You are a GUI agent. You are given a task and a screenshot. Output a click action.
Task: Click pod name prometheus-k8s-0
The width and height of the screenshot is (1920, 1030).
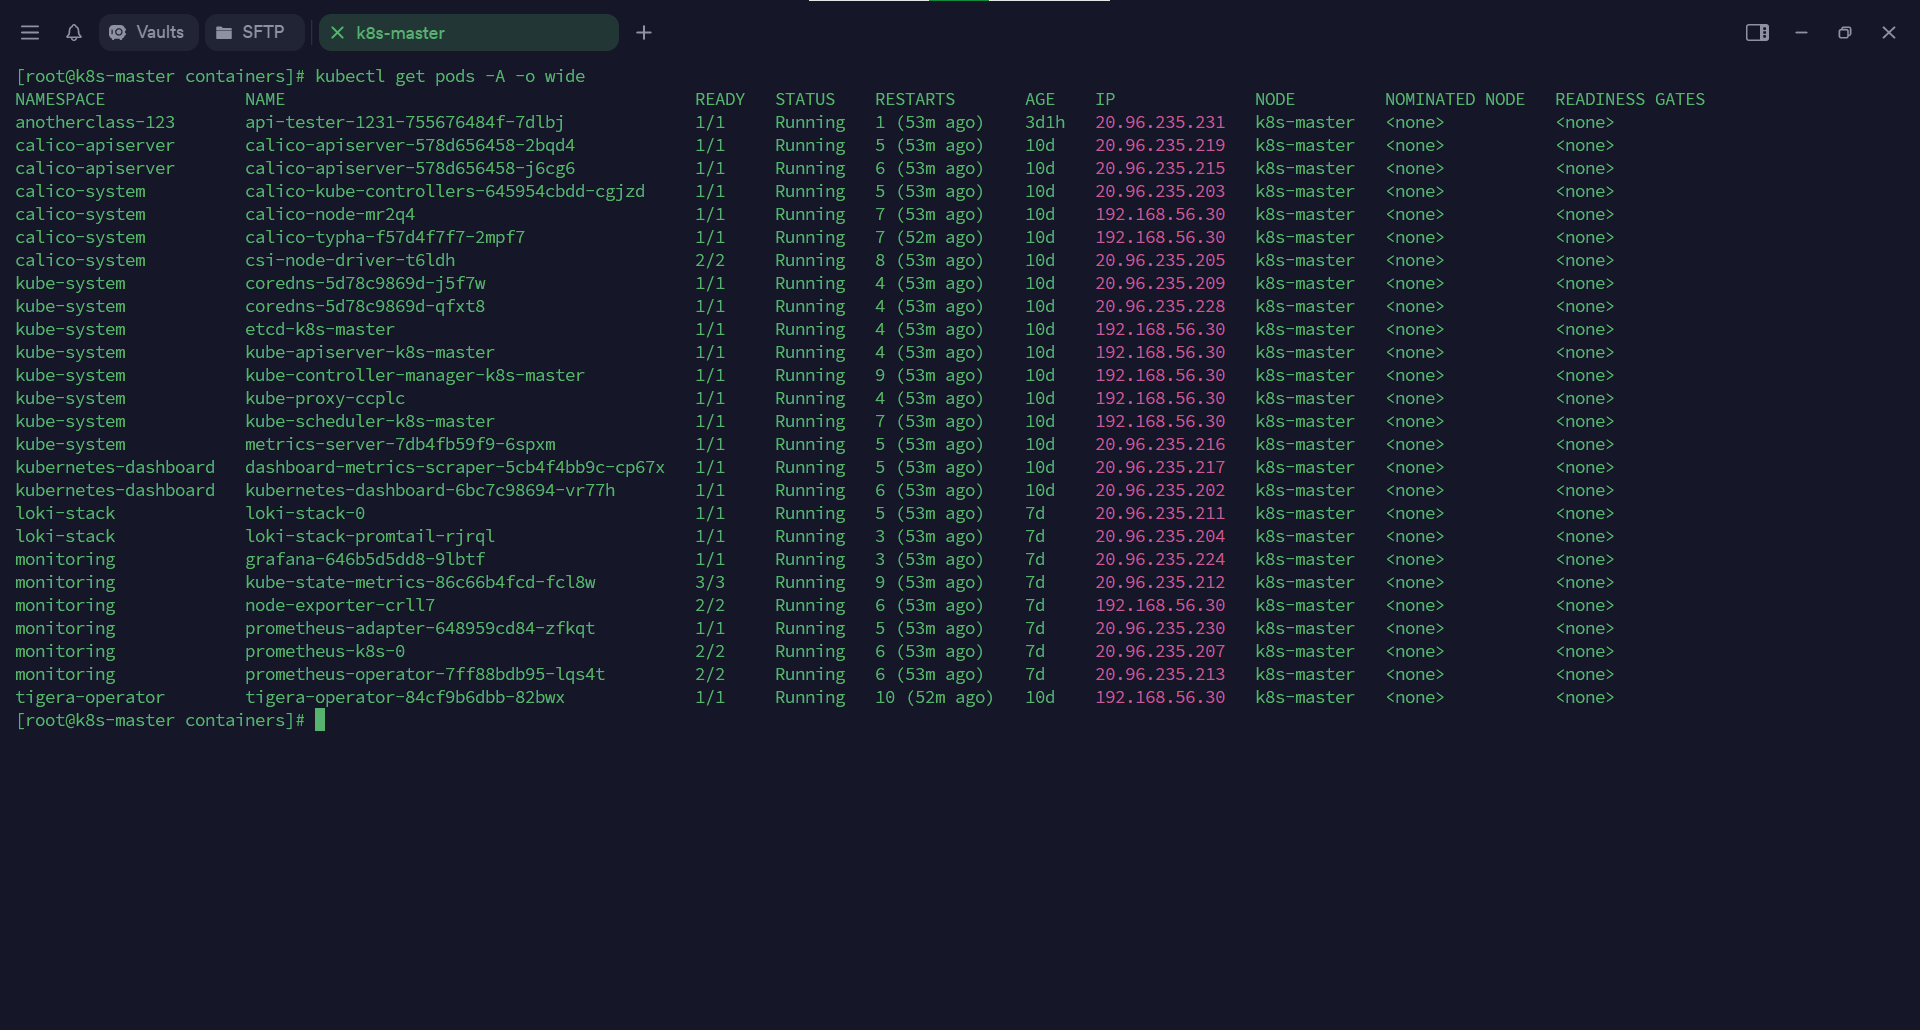(x=325, y=651)
